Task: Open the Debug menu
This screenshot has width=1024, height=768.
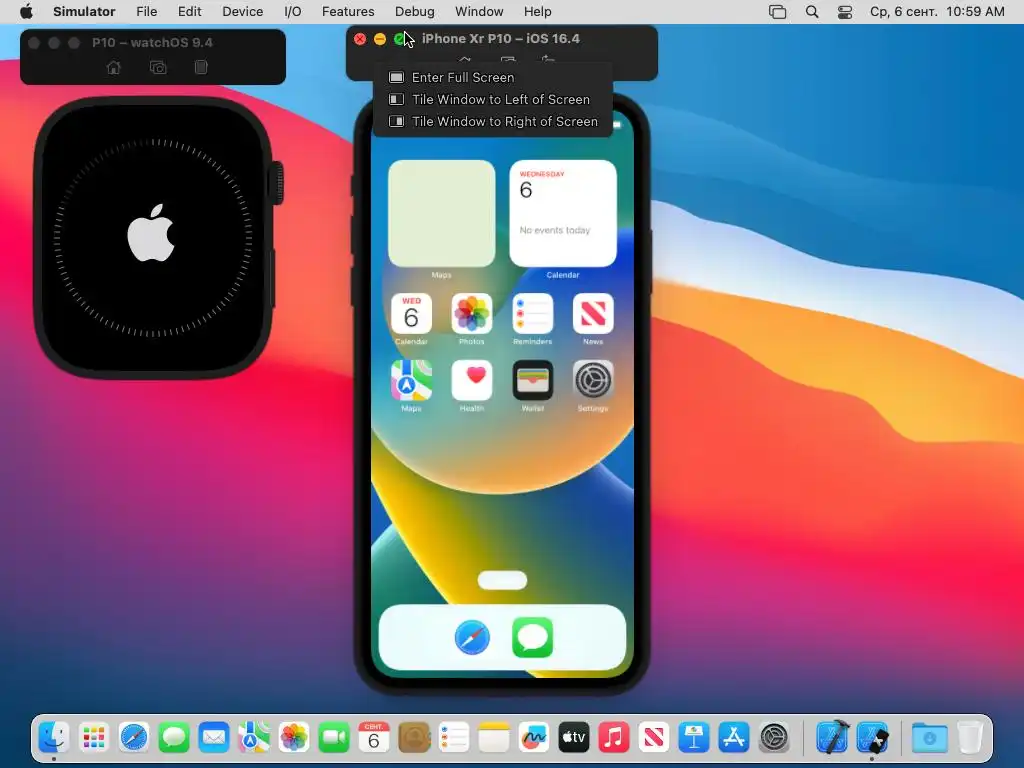Action: coord(414,11)
